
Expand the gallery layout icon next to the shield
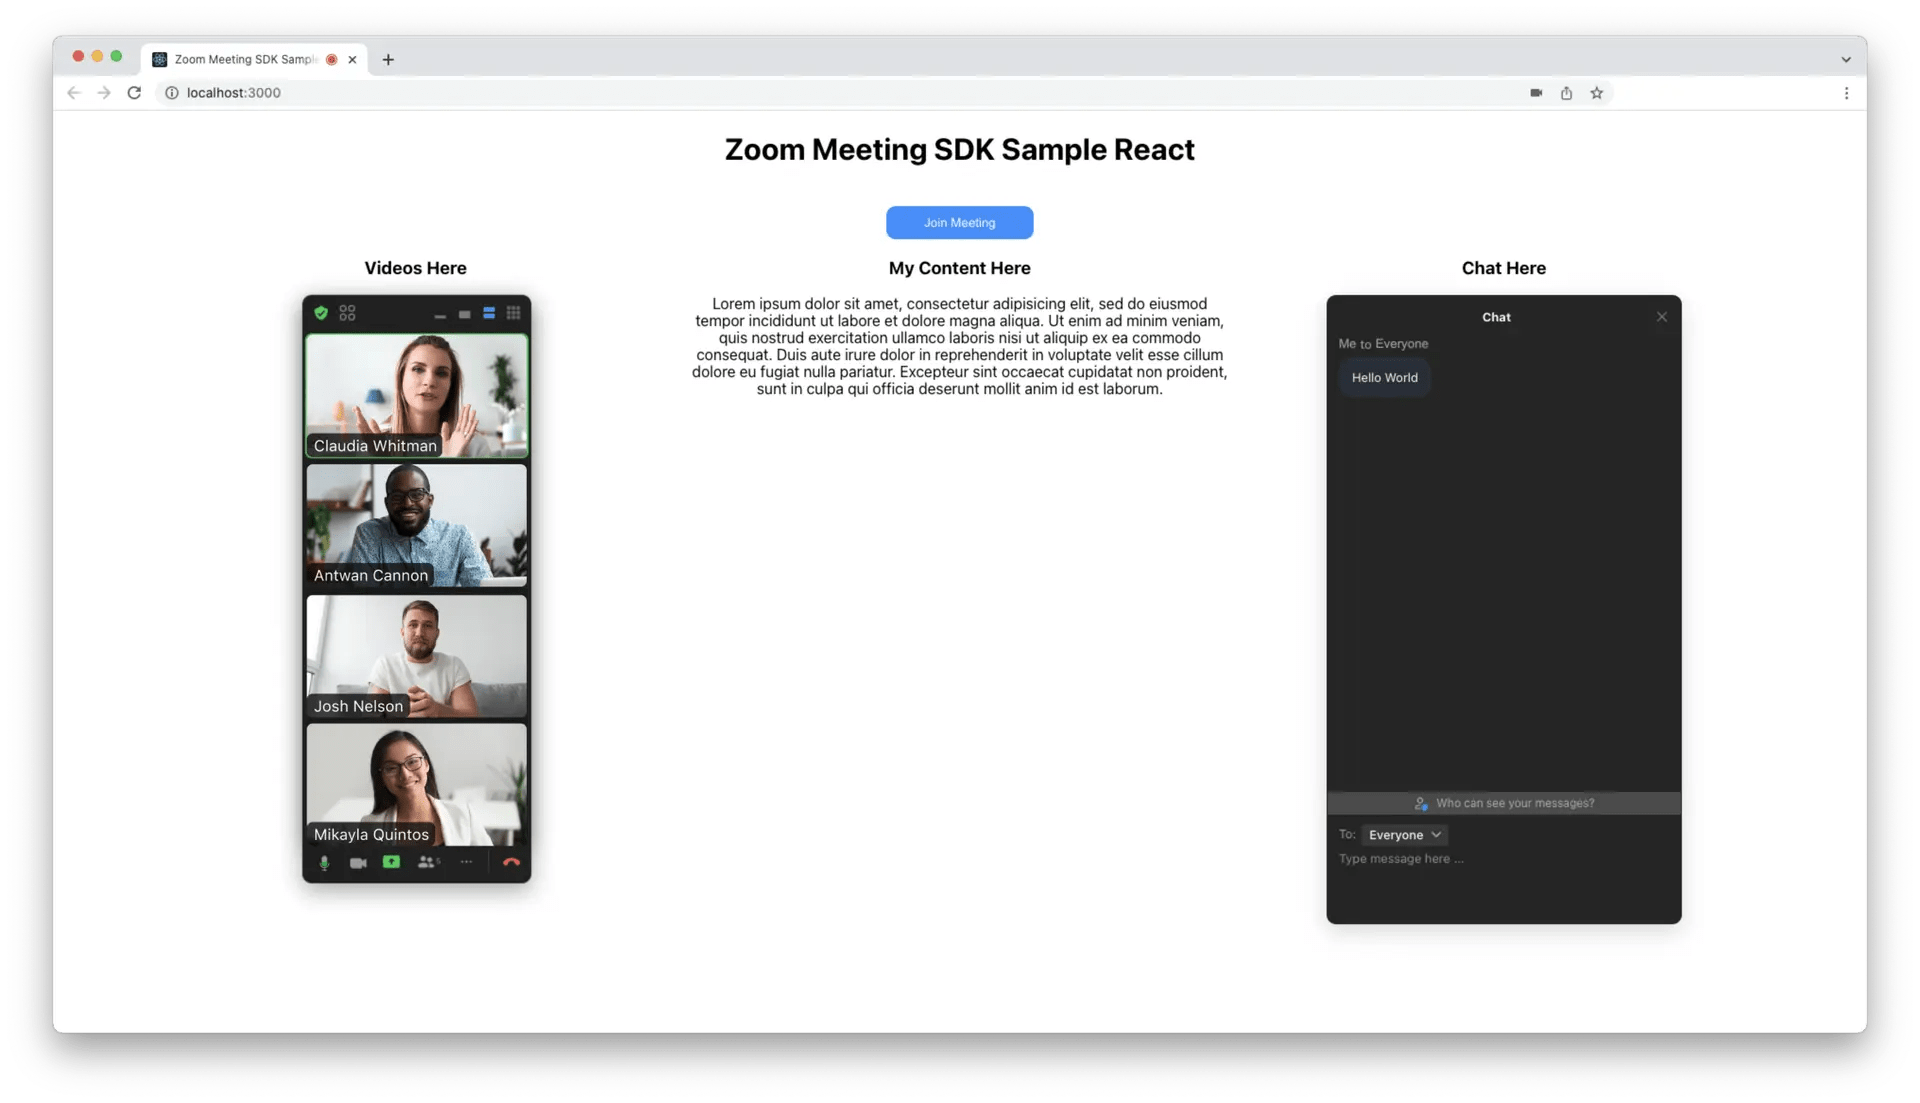pos(347,312)
